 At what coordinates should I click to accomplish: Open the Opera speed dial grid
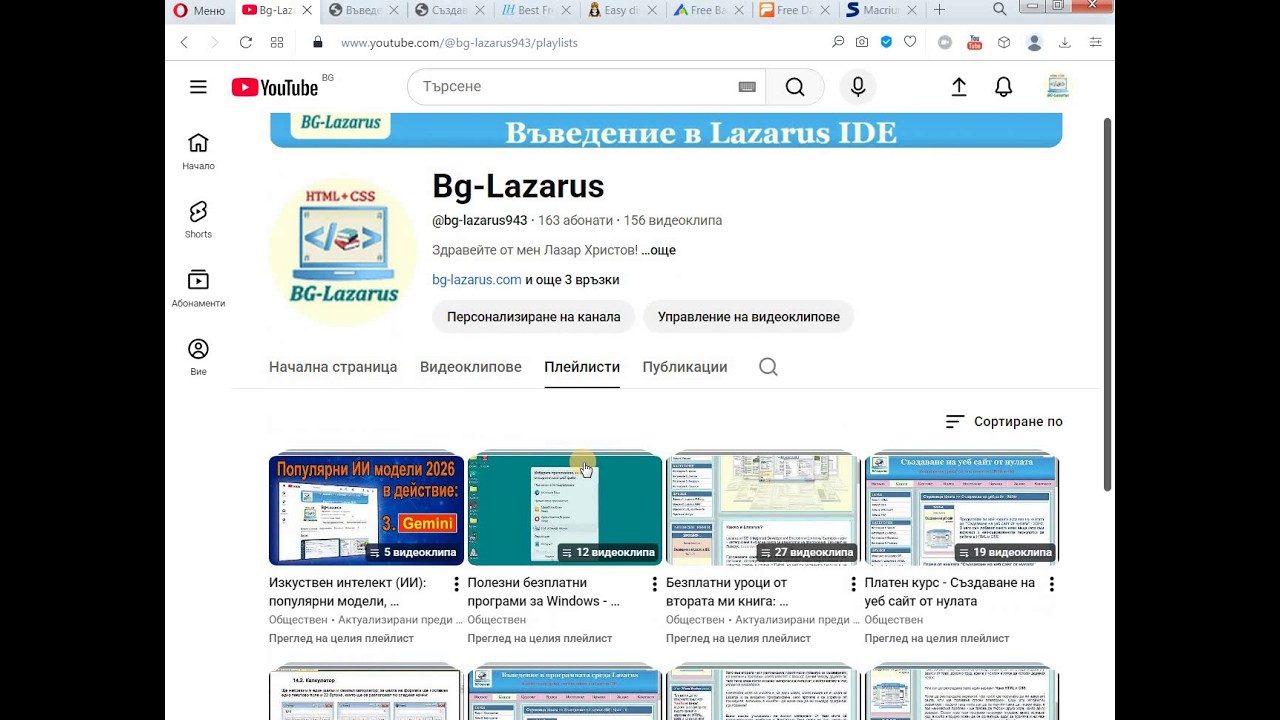click(277, 42)
